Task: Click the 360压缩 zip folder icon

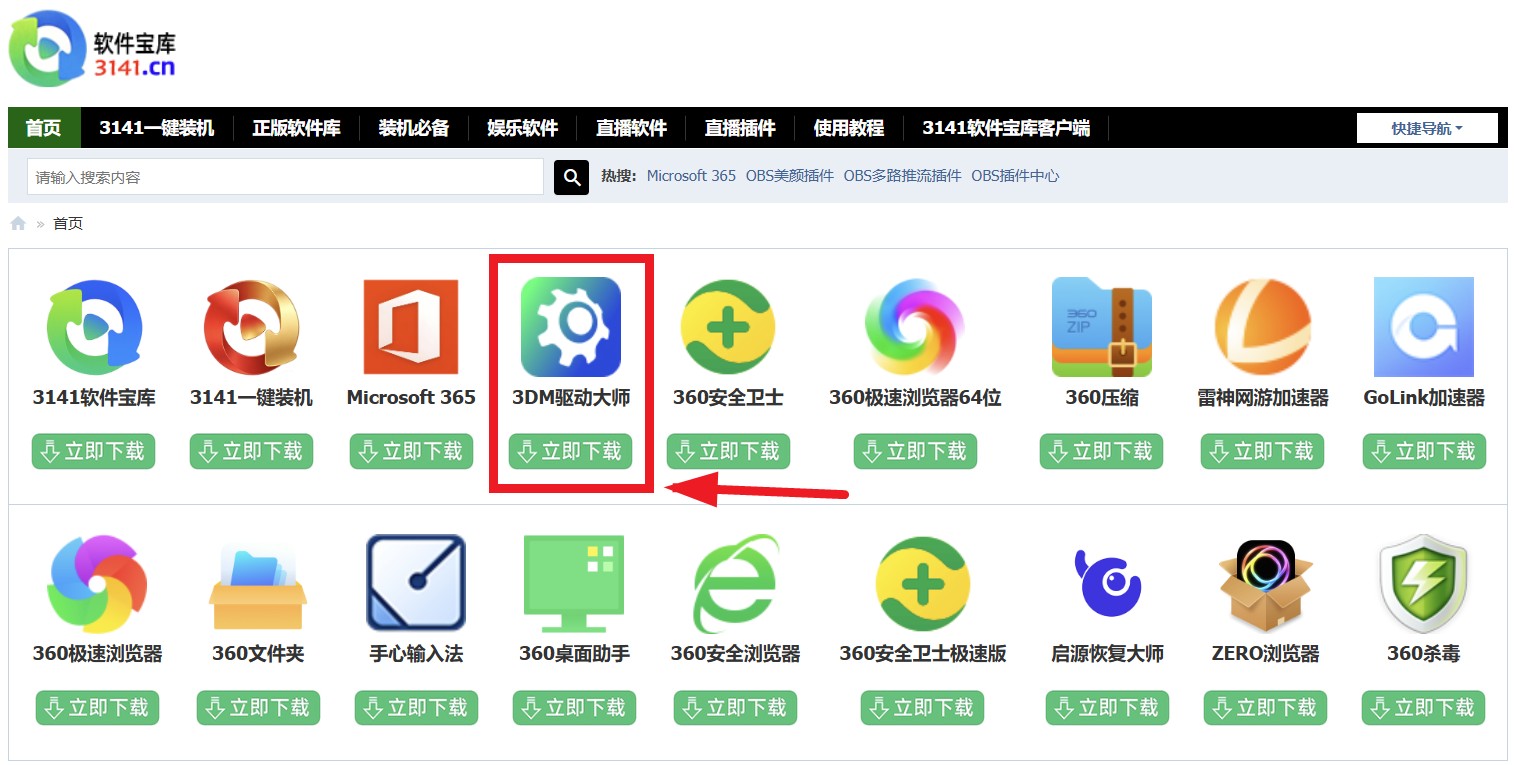Action: [x=1101, y=327]
